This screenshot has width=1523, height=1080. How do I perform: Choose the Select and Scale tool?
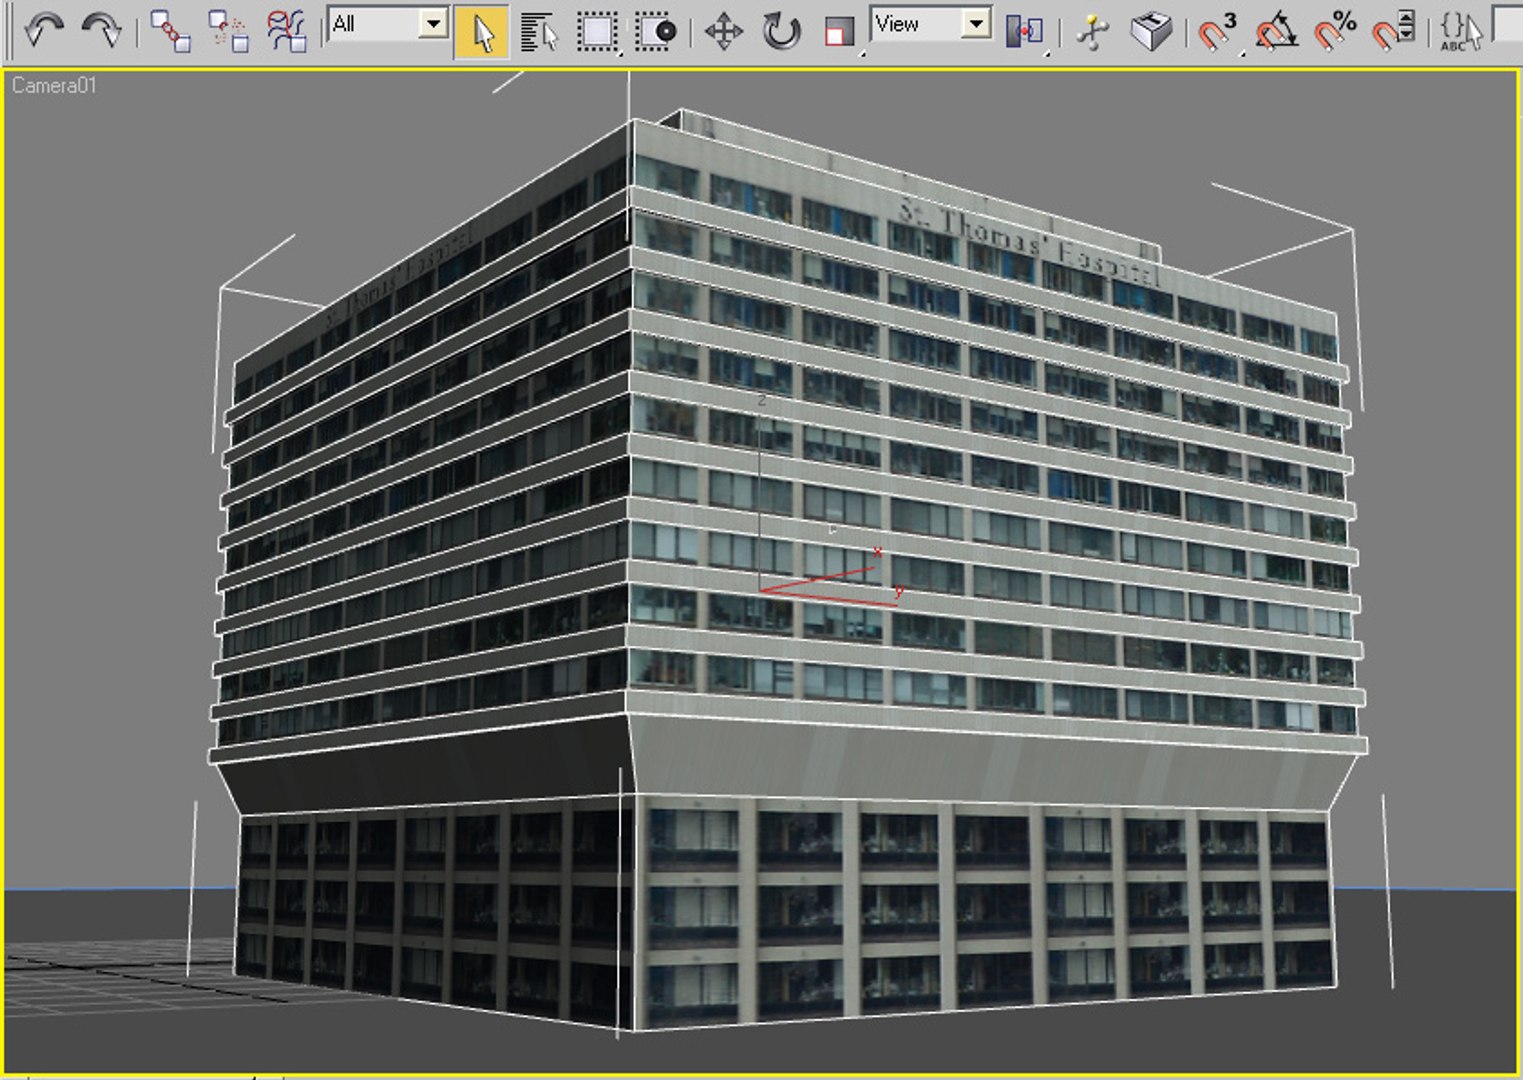pyautogui.click(x=839, y=32)
